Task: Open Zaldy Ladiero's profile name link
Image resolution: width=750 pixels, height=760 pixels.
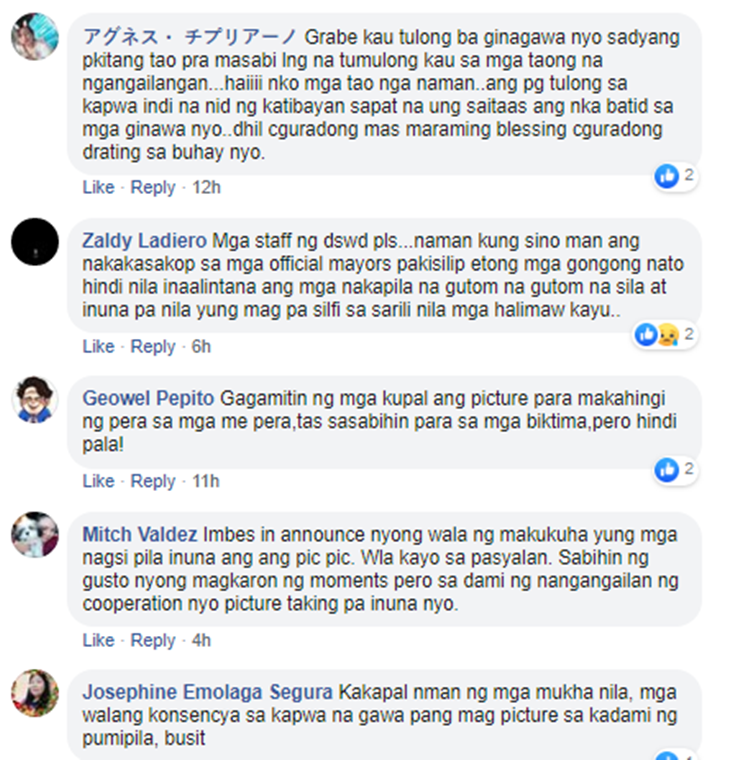Action: (x=144, y=240)
